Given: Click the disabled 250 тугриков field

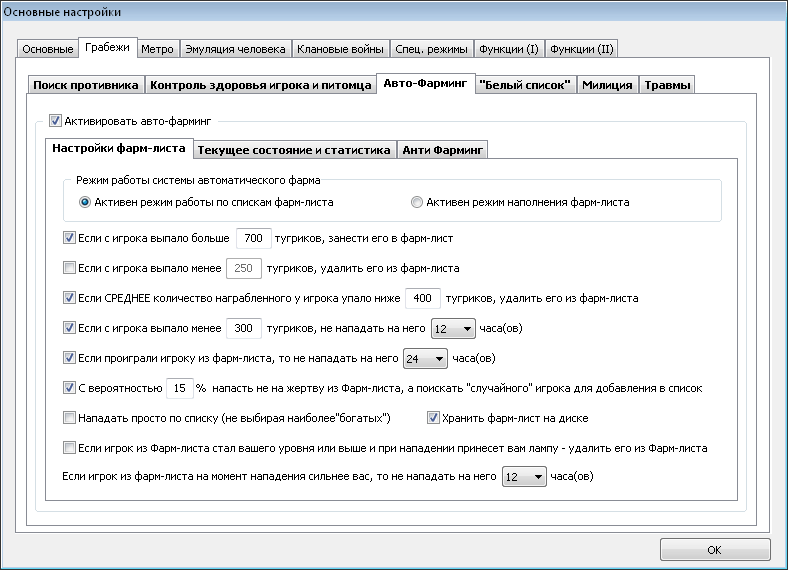Looking at the screenshot, I should 244,268.
